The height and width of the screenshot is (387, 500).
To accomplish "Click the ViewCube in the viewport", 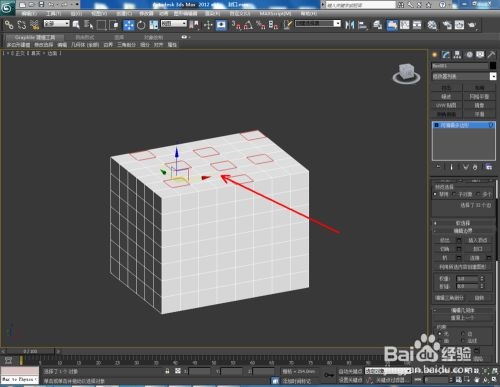I will (406, 73).
